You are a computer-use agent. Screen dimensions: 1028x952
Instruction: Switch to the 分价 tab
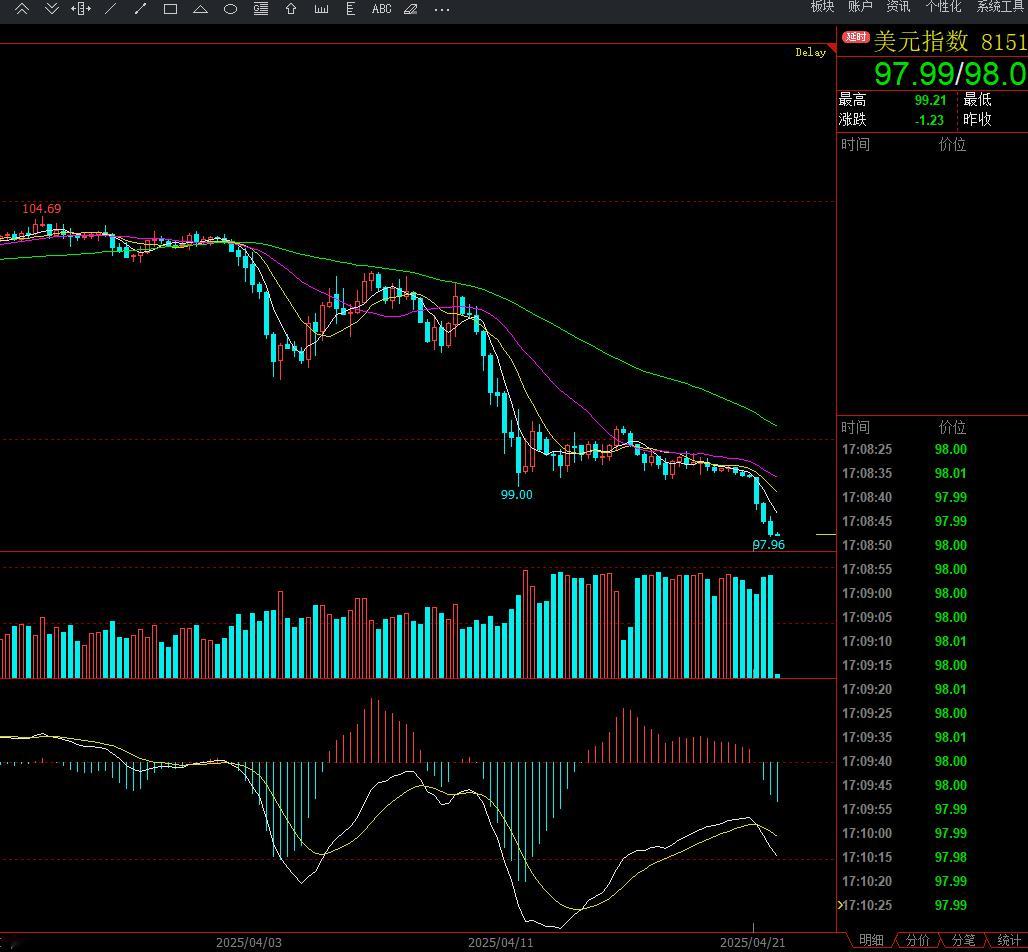click(917, 941)
